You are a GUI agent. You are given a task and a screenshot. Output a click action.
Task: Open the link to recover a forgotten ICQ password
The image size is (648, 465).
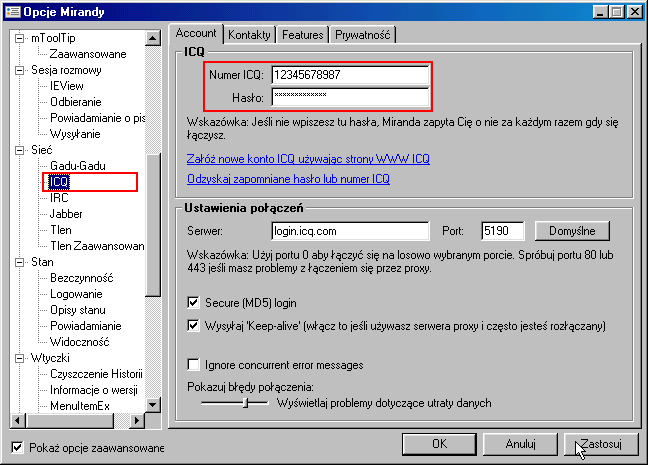tap(288, 179)
